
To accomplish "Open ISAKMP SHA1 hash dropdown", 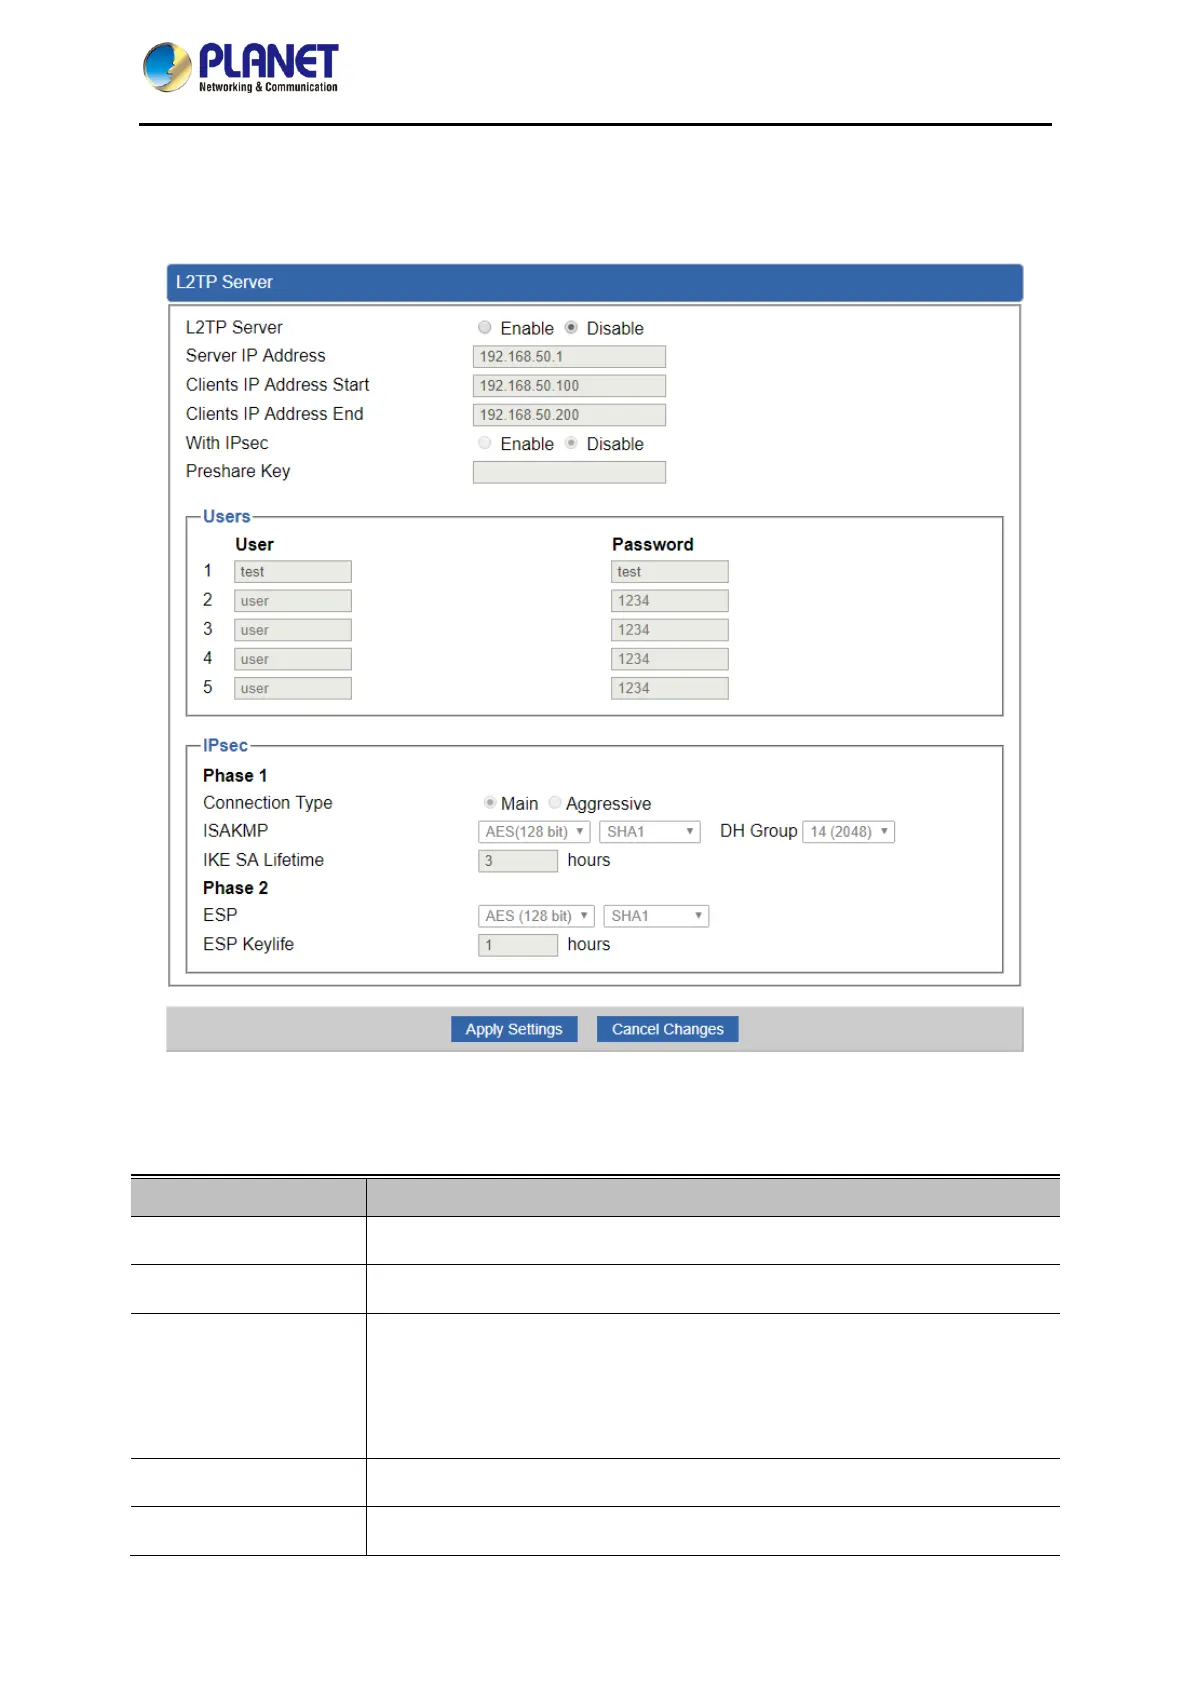I will (649, 832).
